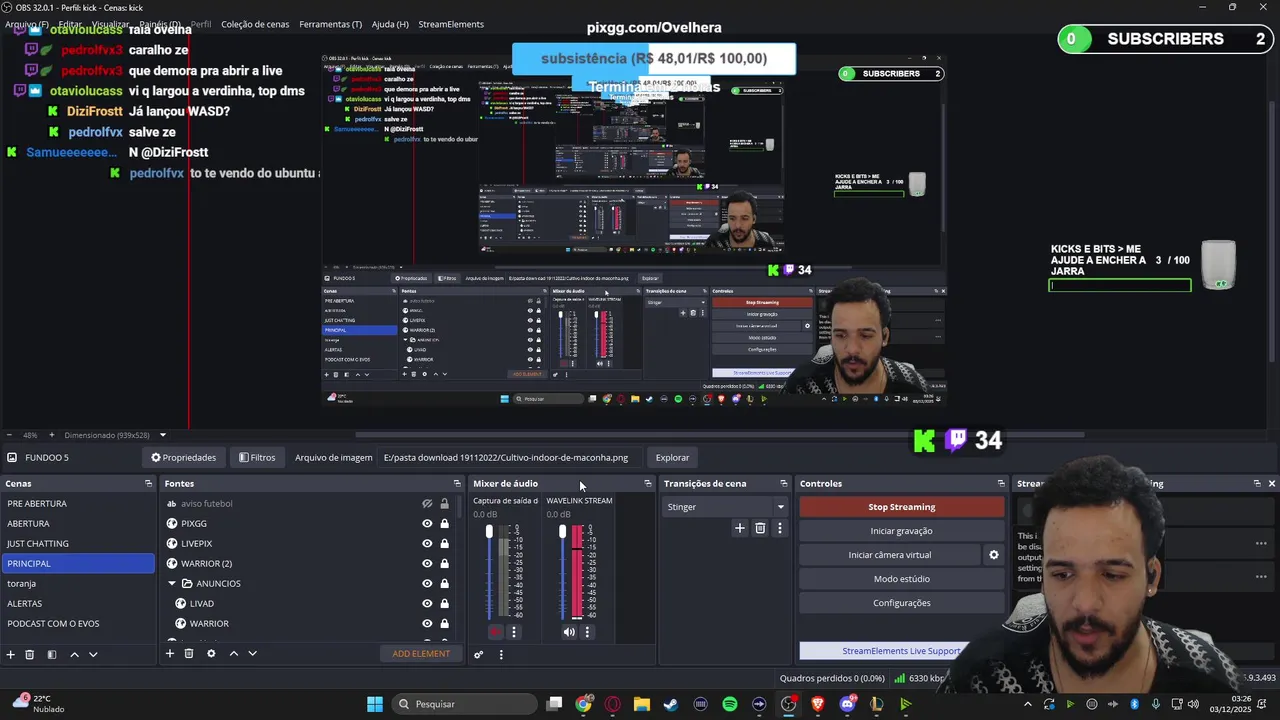Open Ajuda menu

(390, 24)
